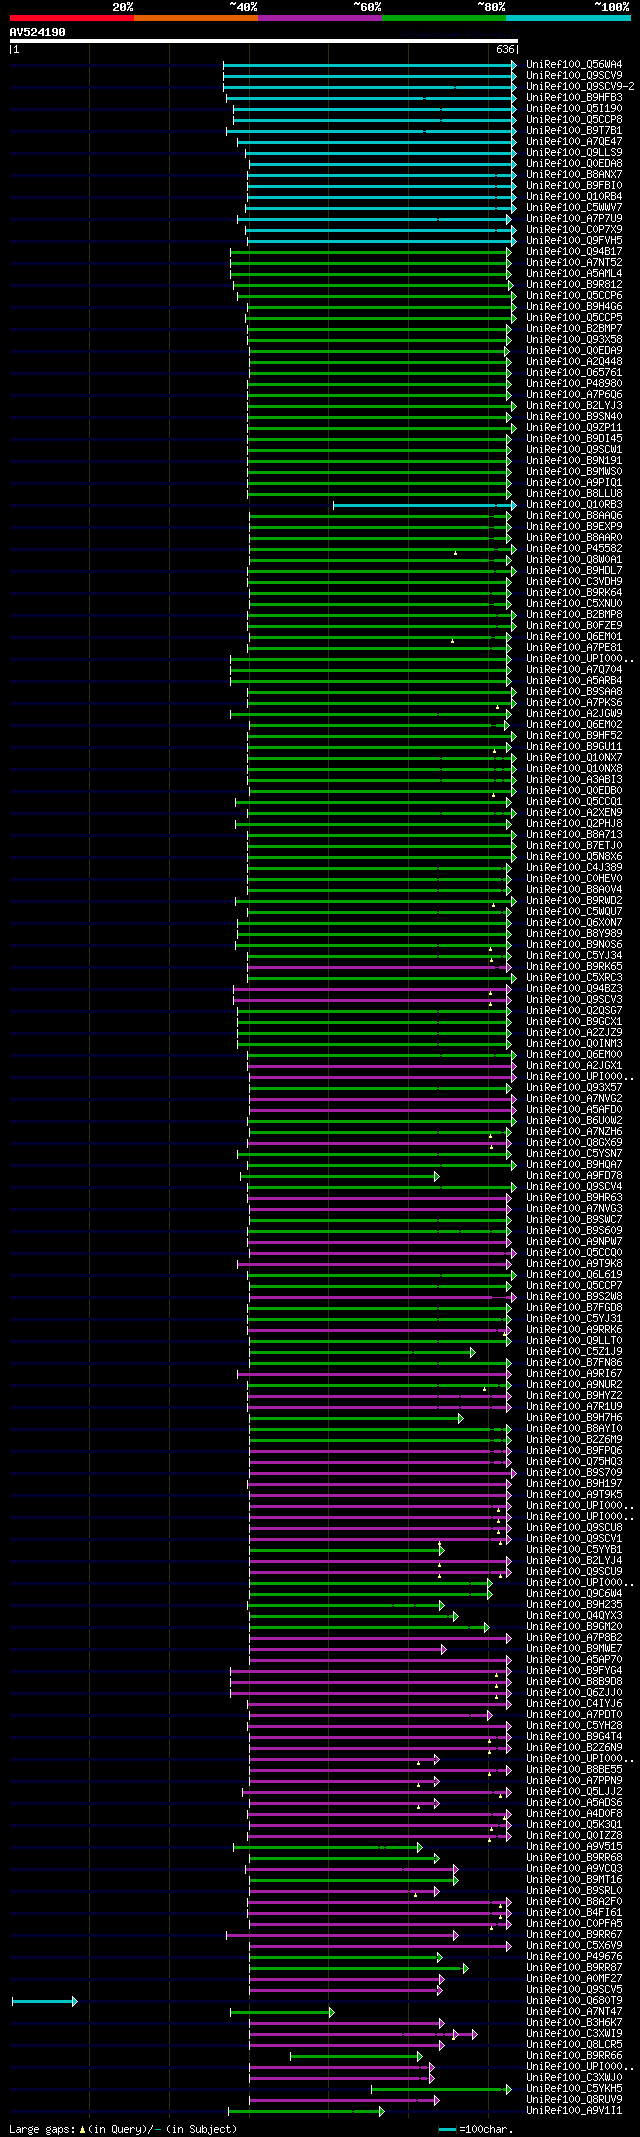The height and width of the screenshot is (2137, 640).
Task: Select the AV524190 query name
Action: click(37, 32)
